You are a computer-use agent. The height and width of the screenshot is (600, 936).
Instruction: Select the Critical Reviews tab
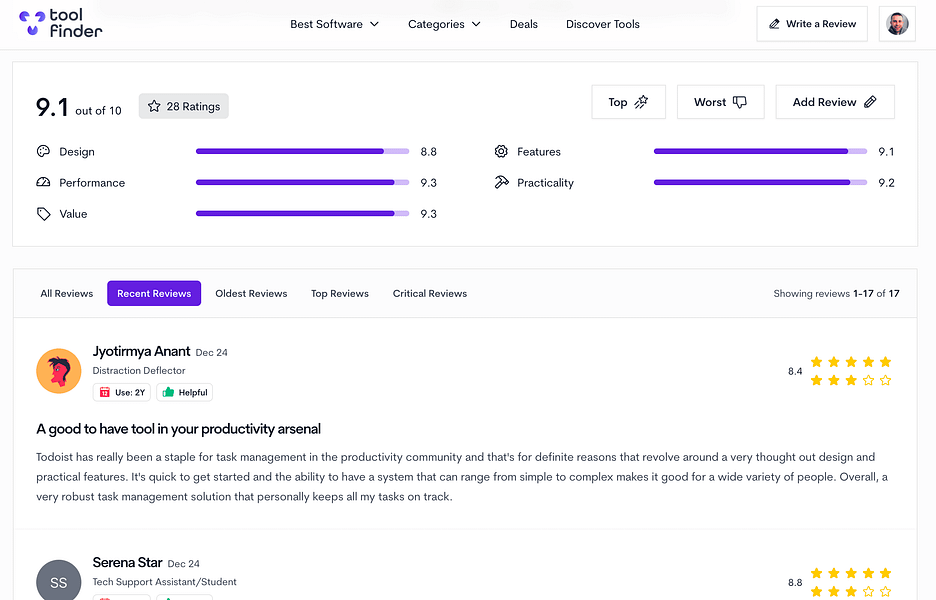click(430, 294)
